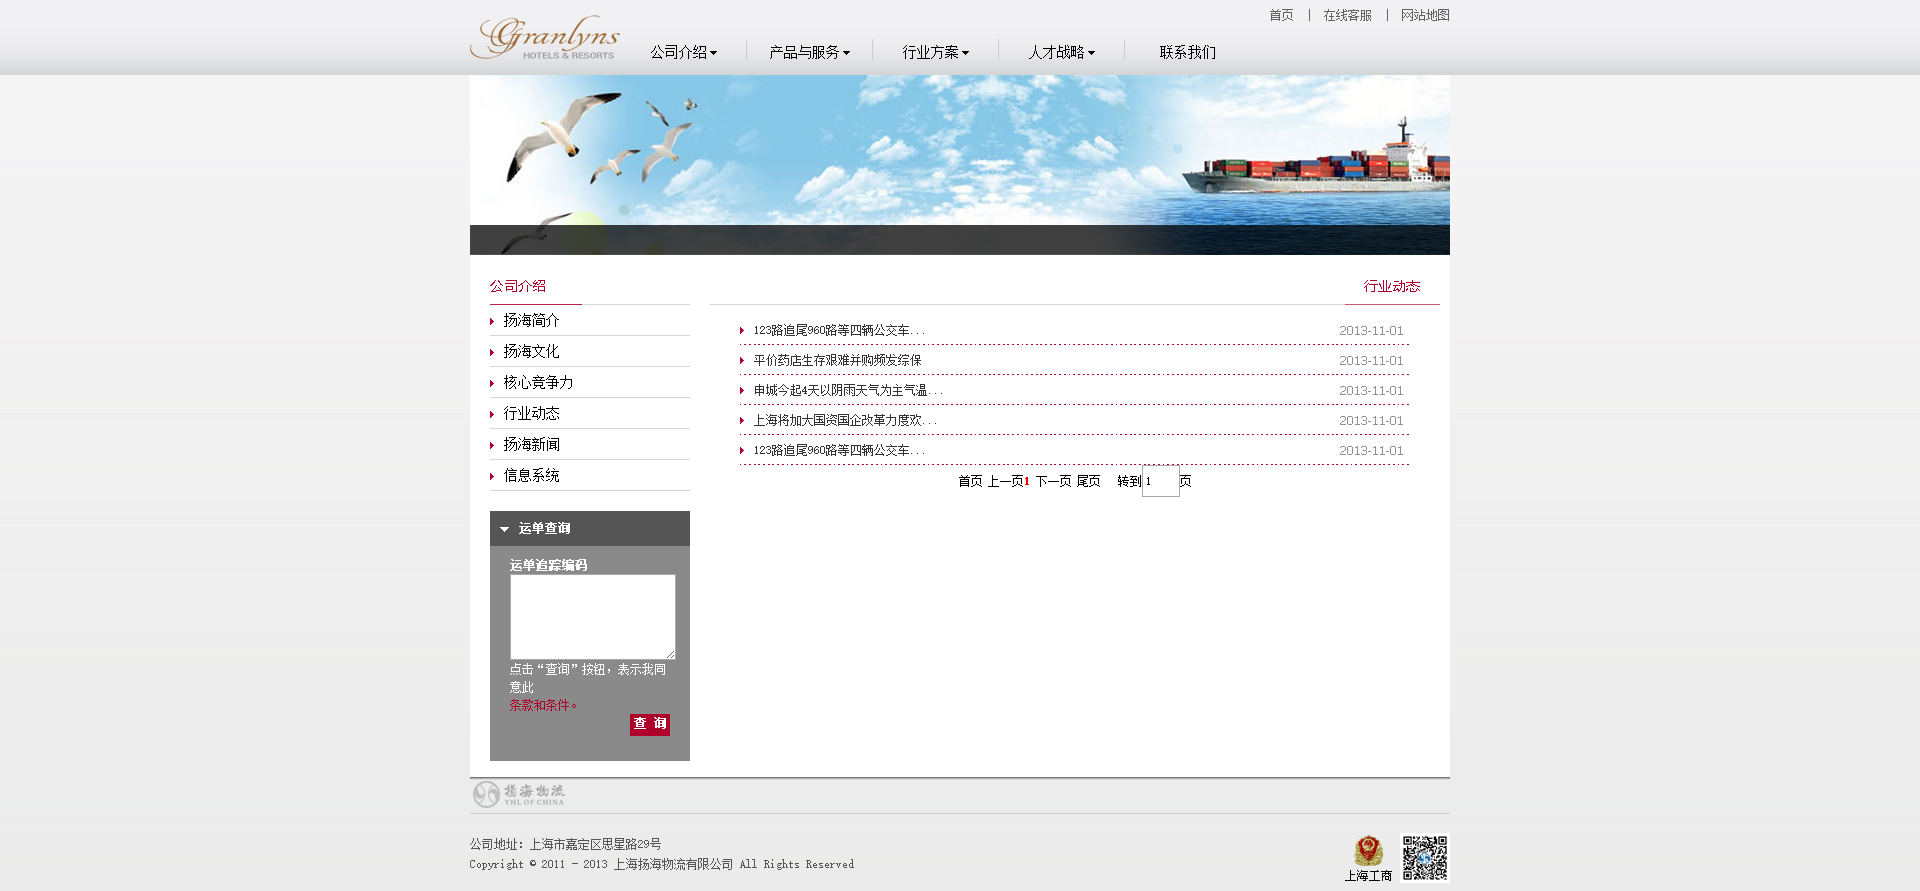Click the Granlyns Hotels & Resorts logo

coord(545,38)
